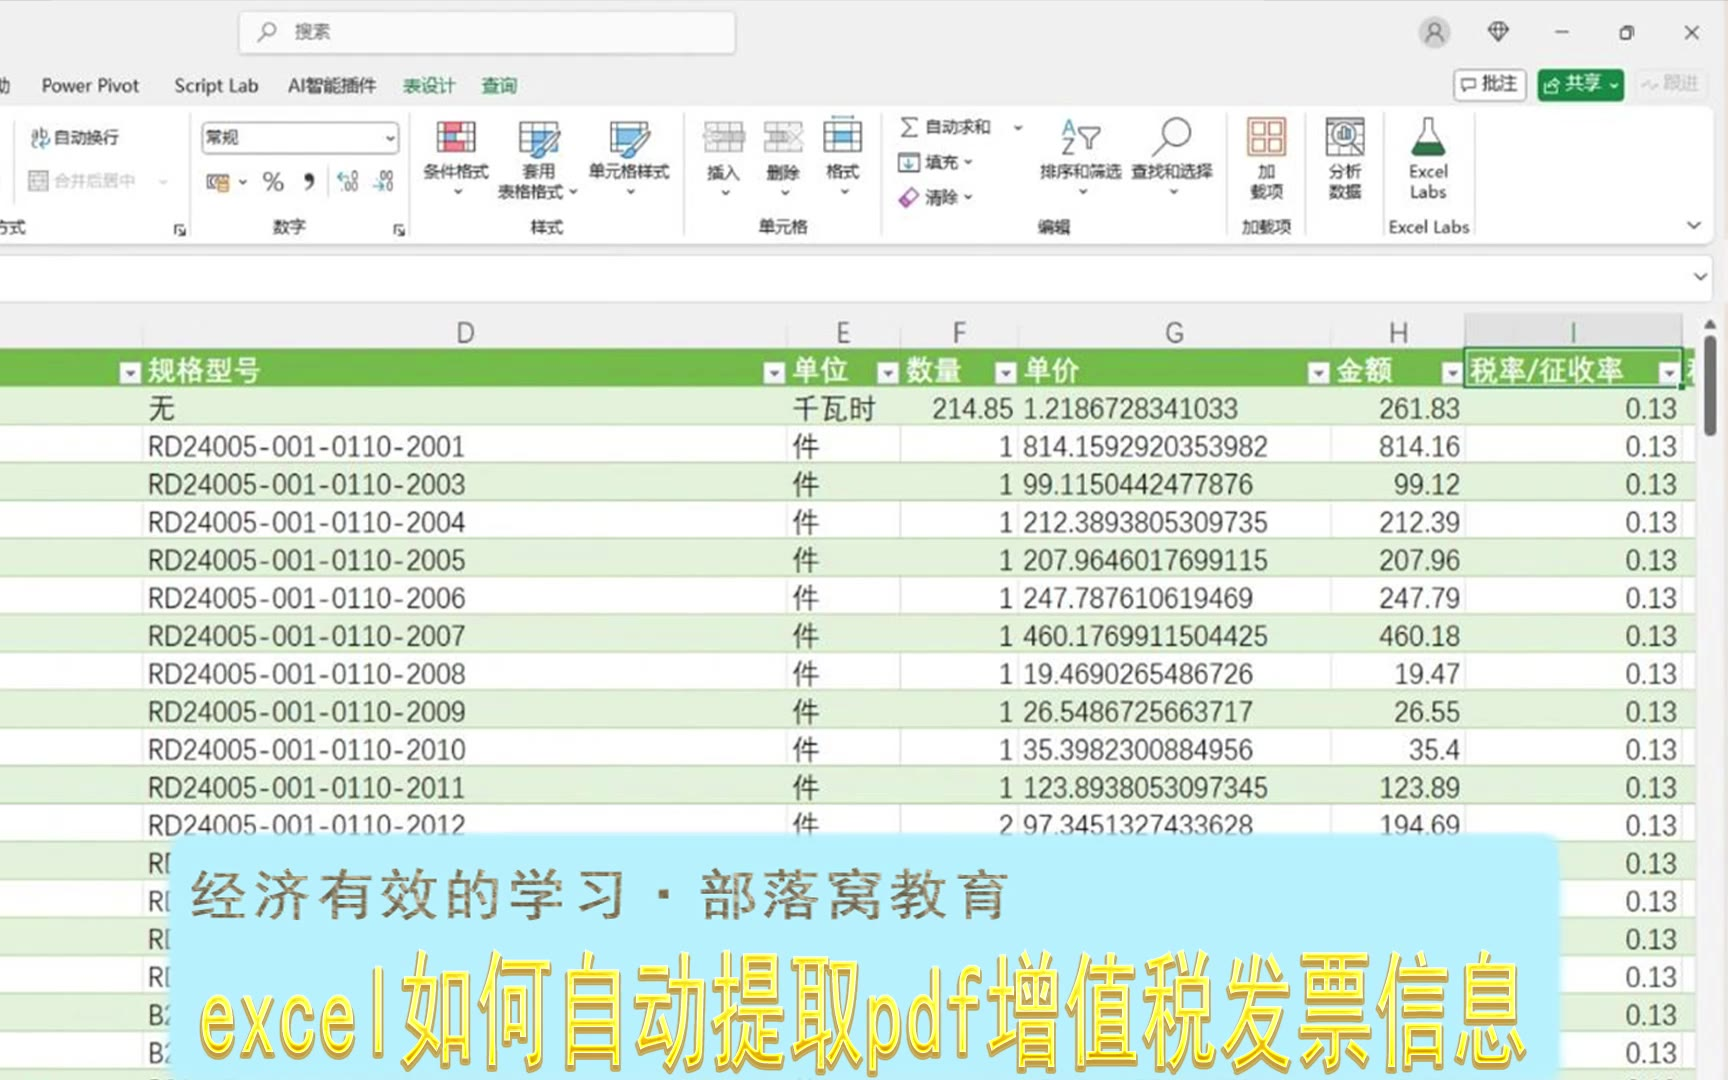Image resolution: width=1728 pixels, height=1080 pixels.
Task: Toggle the comma style number format
Action: pos(309,181)
